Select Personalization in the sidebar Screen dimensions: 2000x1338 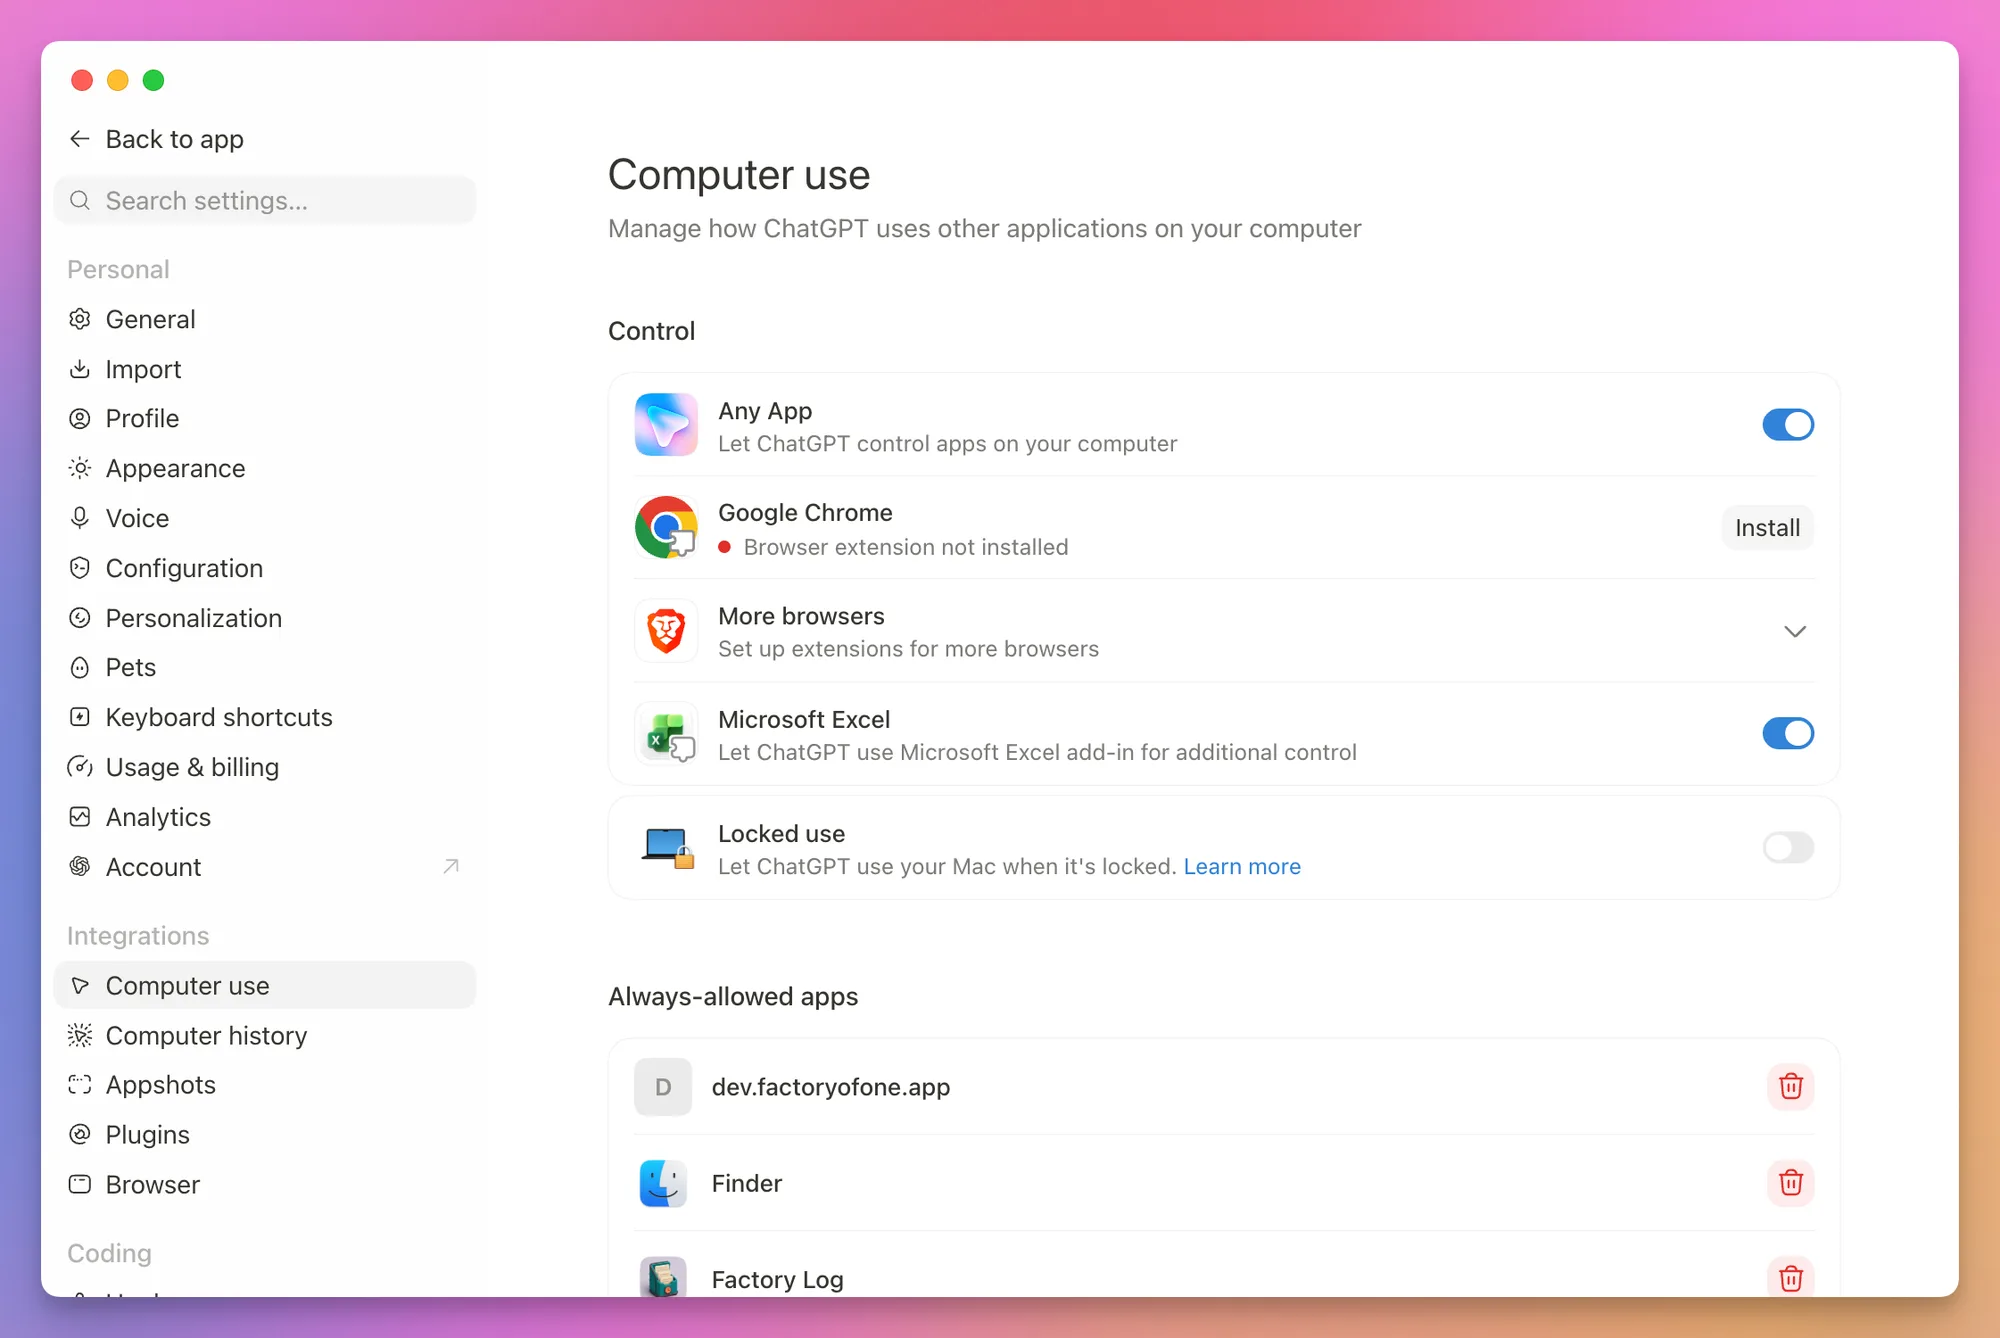click(264, 618)
